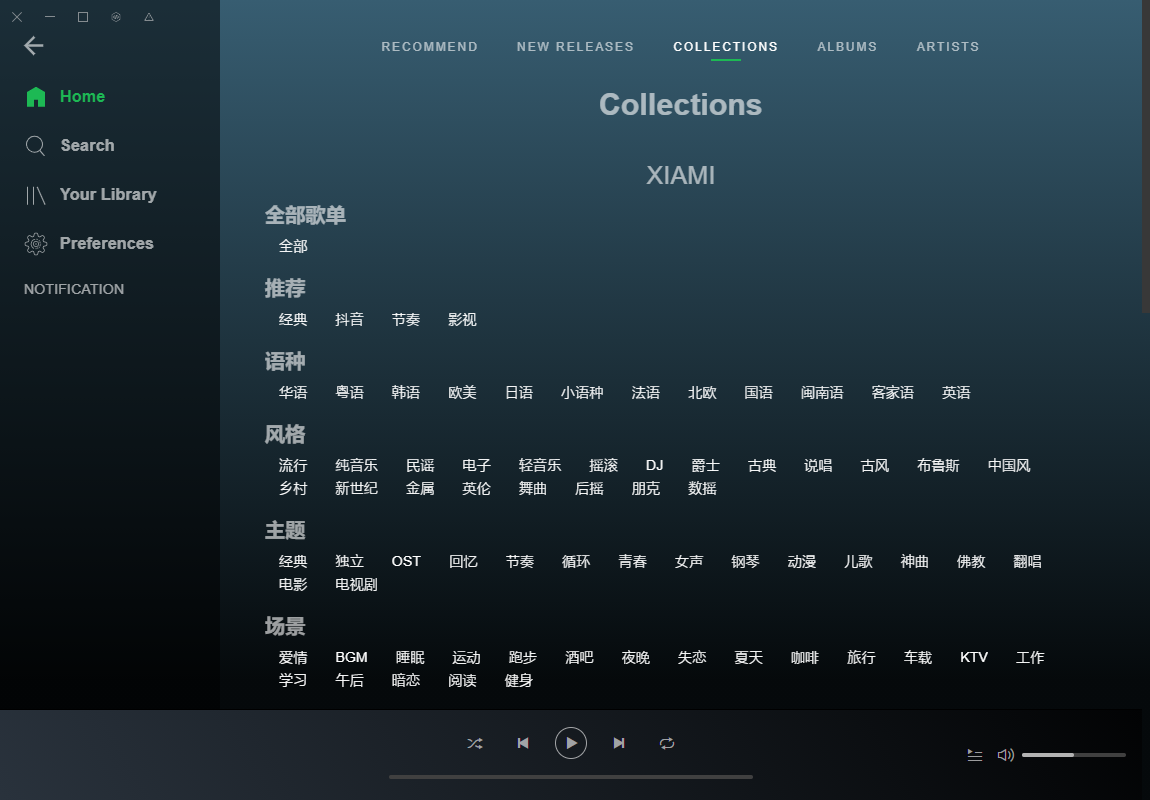This screenshot has width=1150, height=800.
Task: Start playback with the play button
Action: point(571,744)
